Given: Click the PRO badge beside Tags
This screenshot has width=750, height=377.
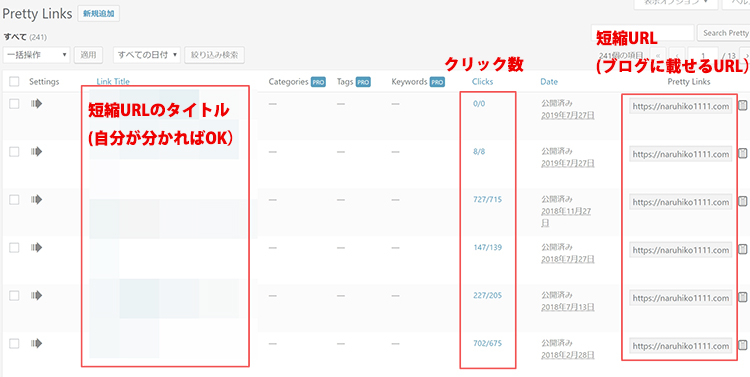Looking at the screenshot, I should click(x=363, y=82).
